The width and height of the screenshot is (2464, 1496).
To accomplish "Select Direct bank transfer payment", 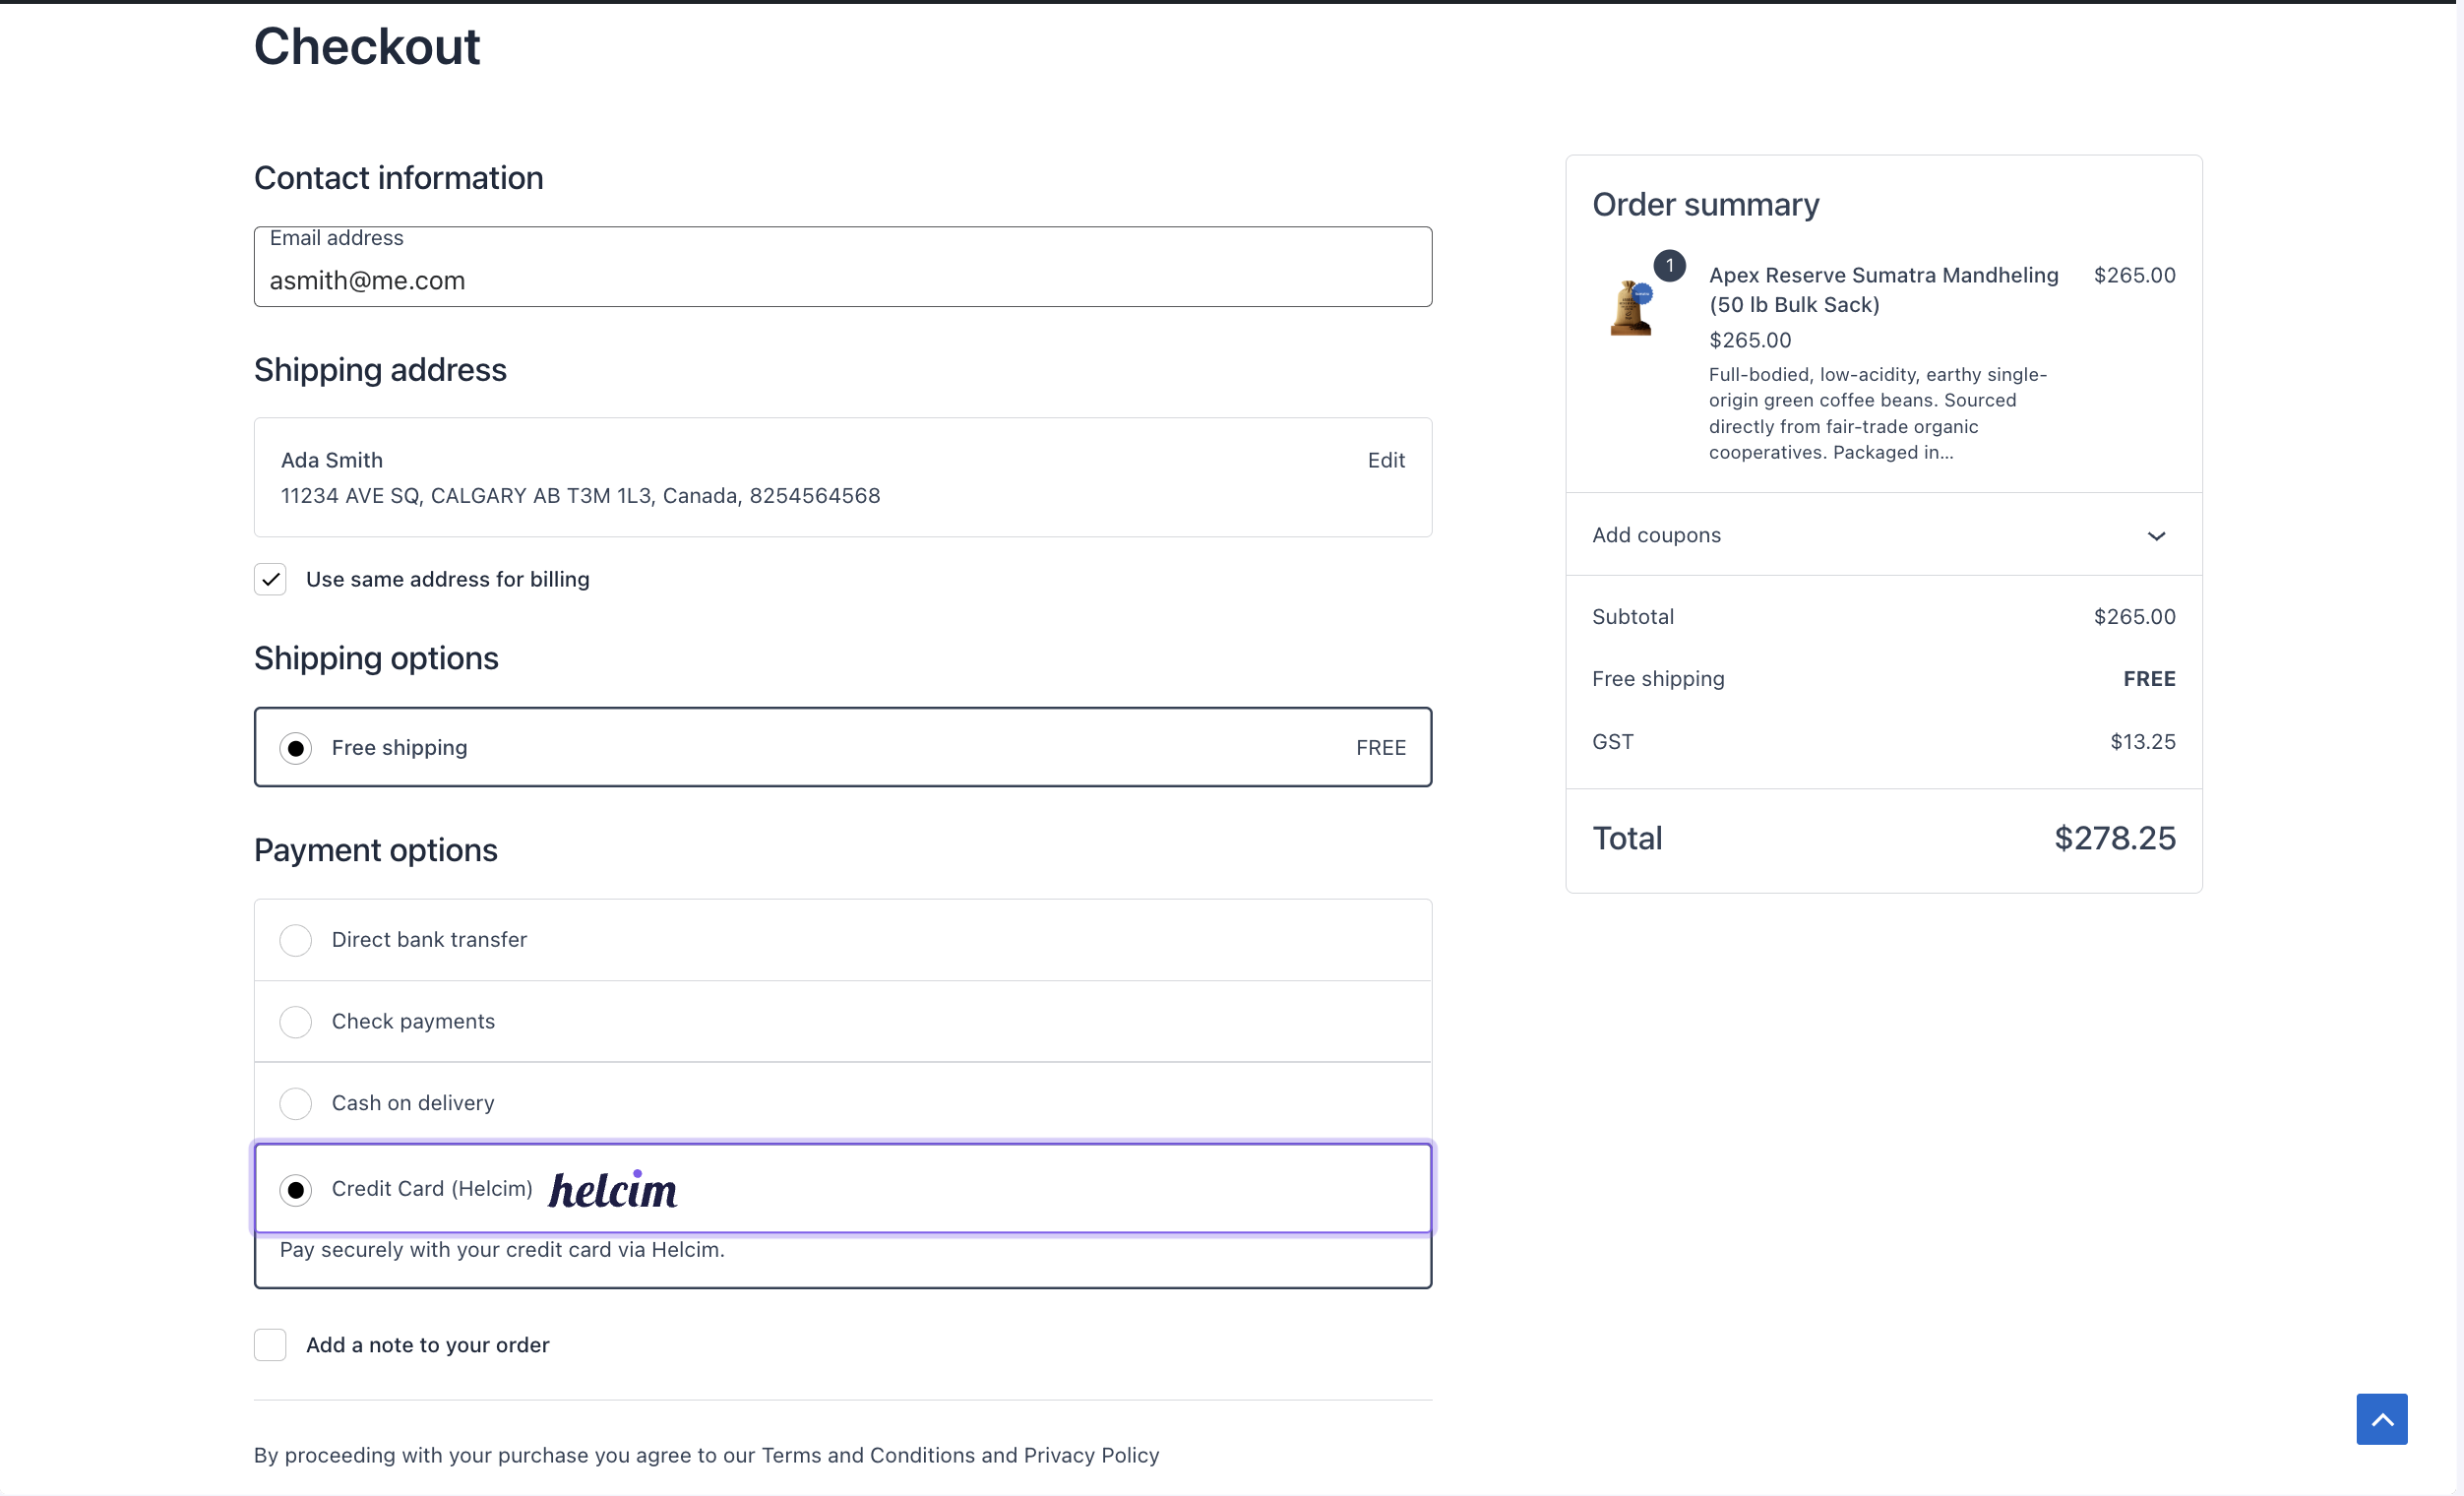I will [295, 940].
